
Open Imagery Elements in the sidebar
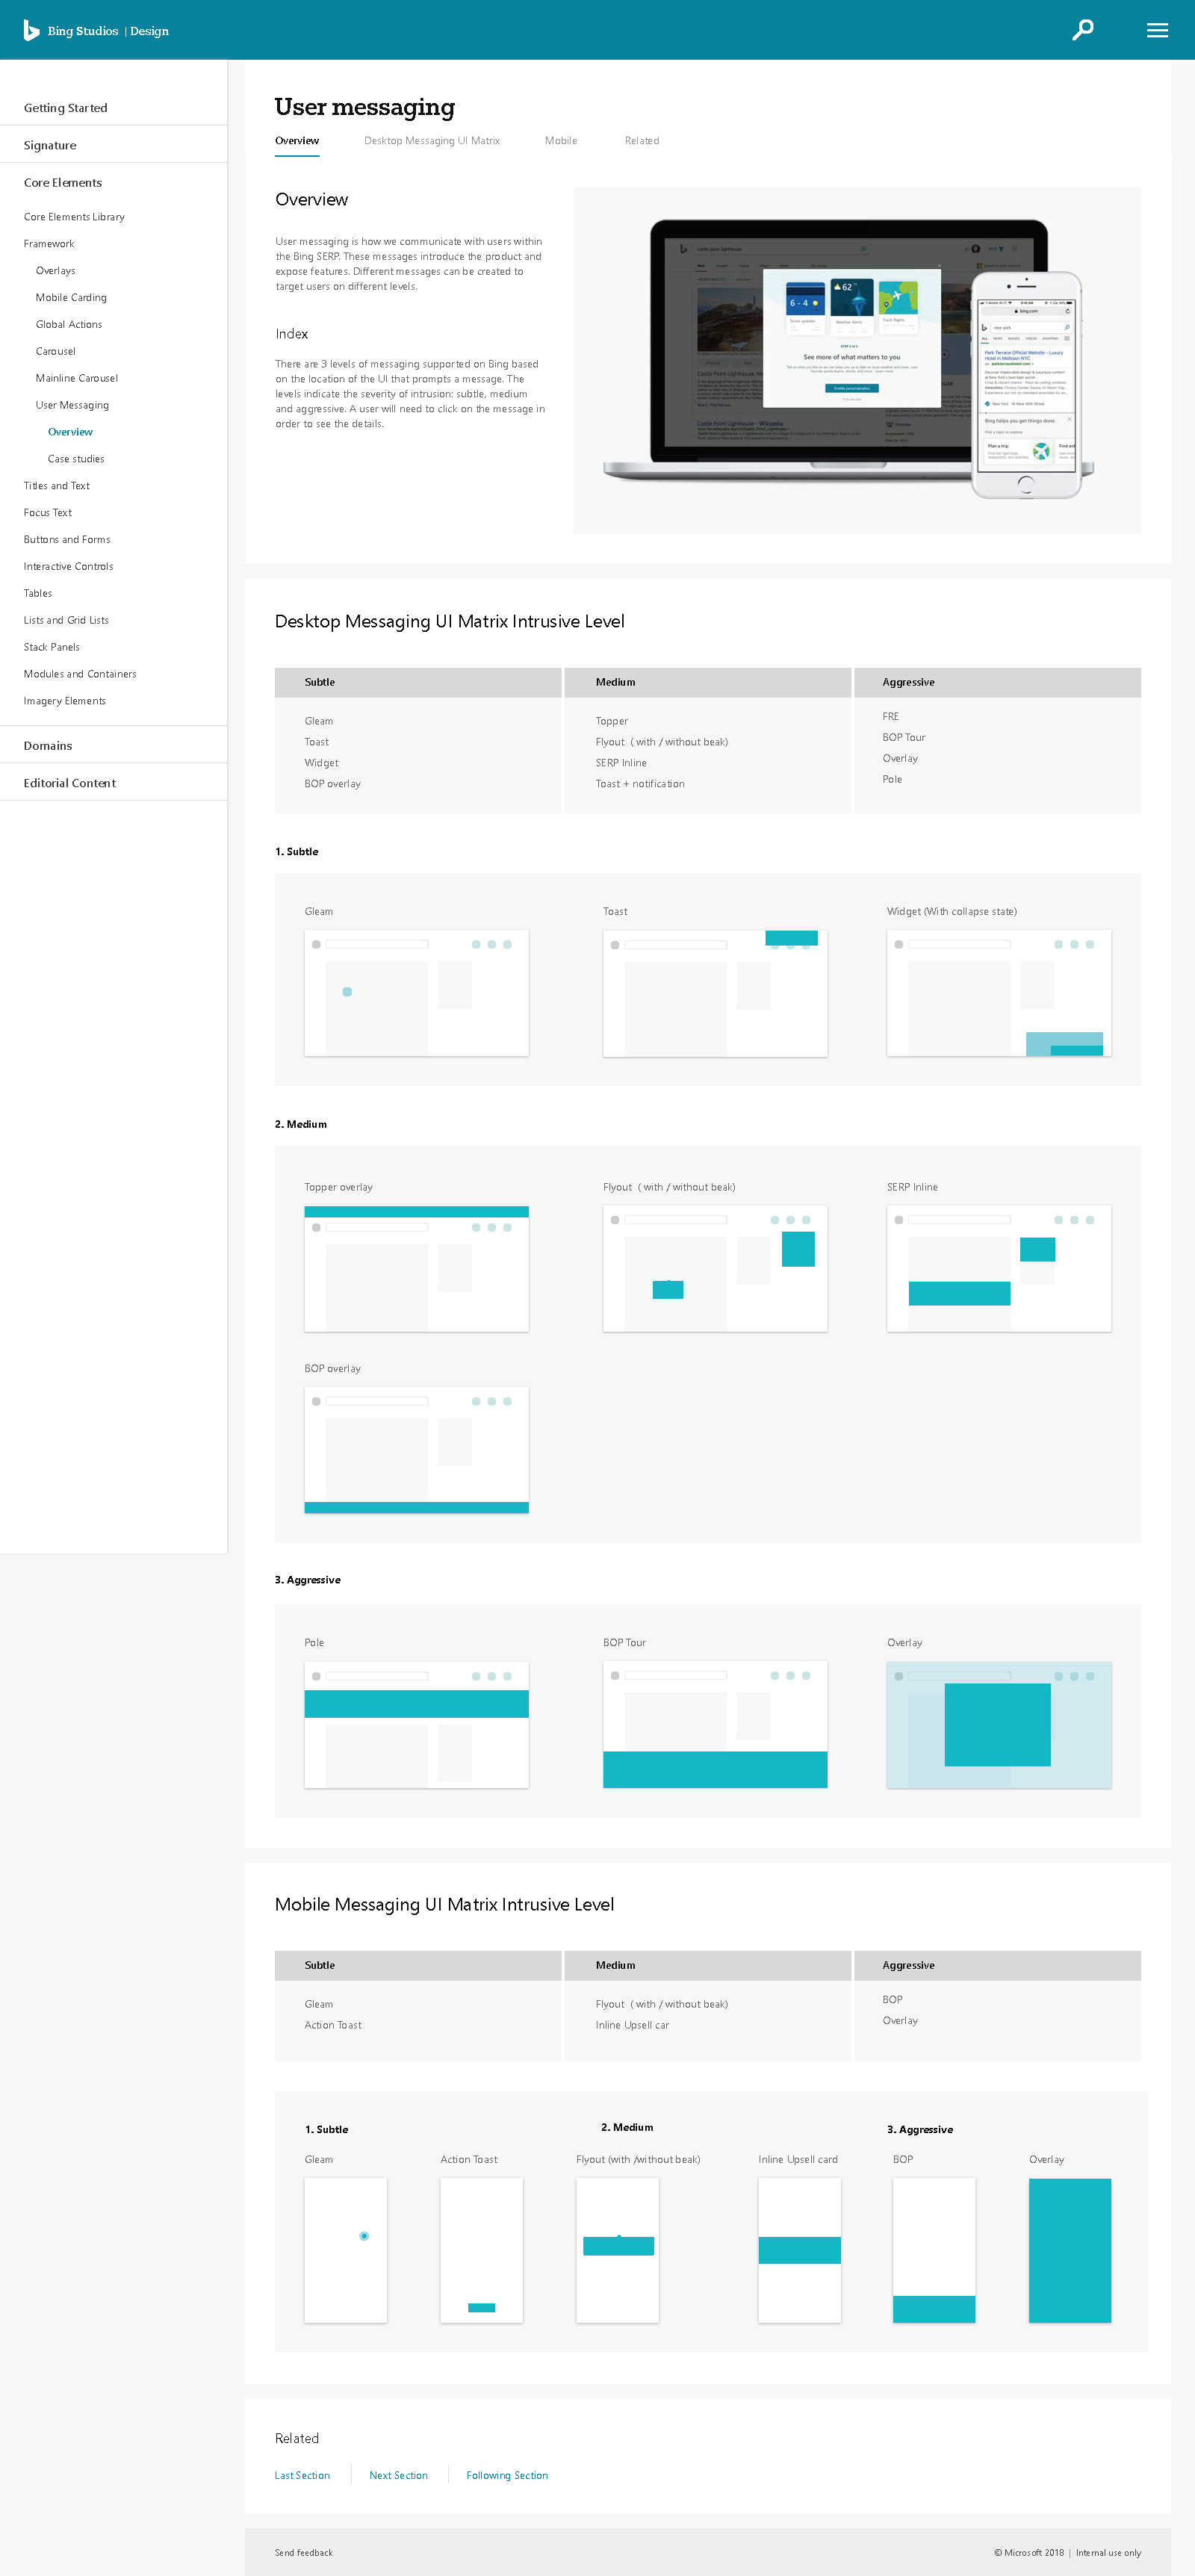[x=65, y=702]
